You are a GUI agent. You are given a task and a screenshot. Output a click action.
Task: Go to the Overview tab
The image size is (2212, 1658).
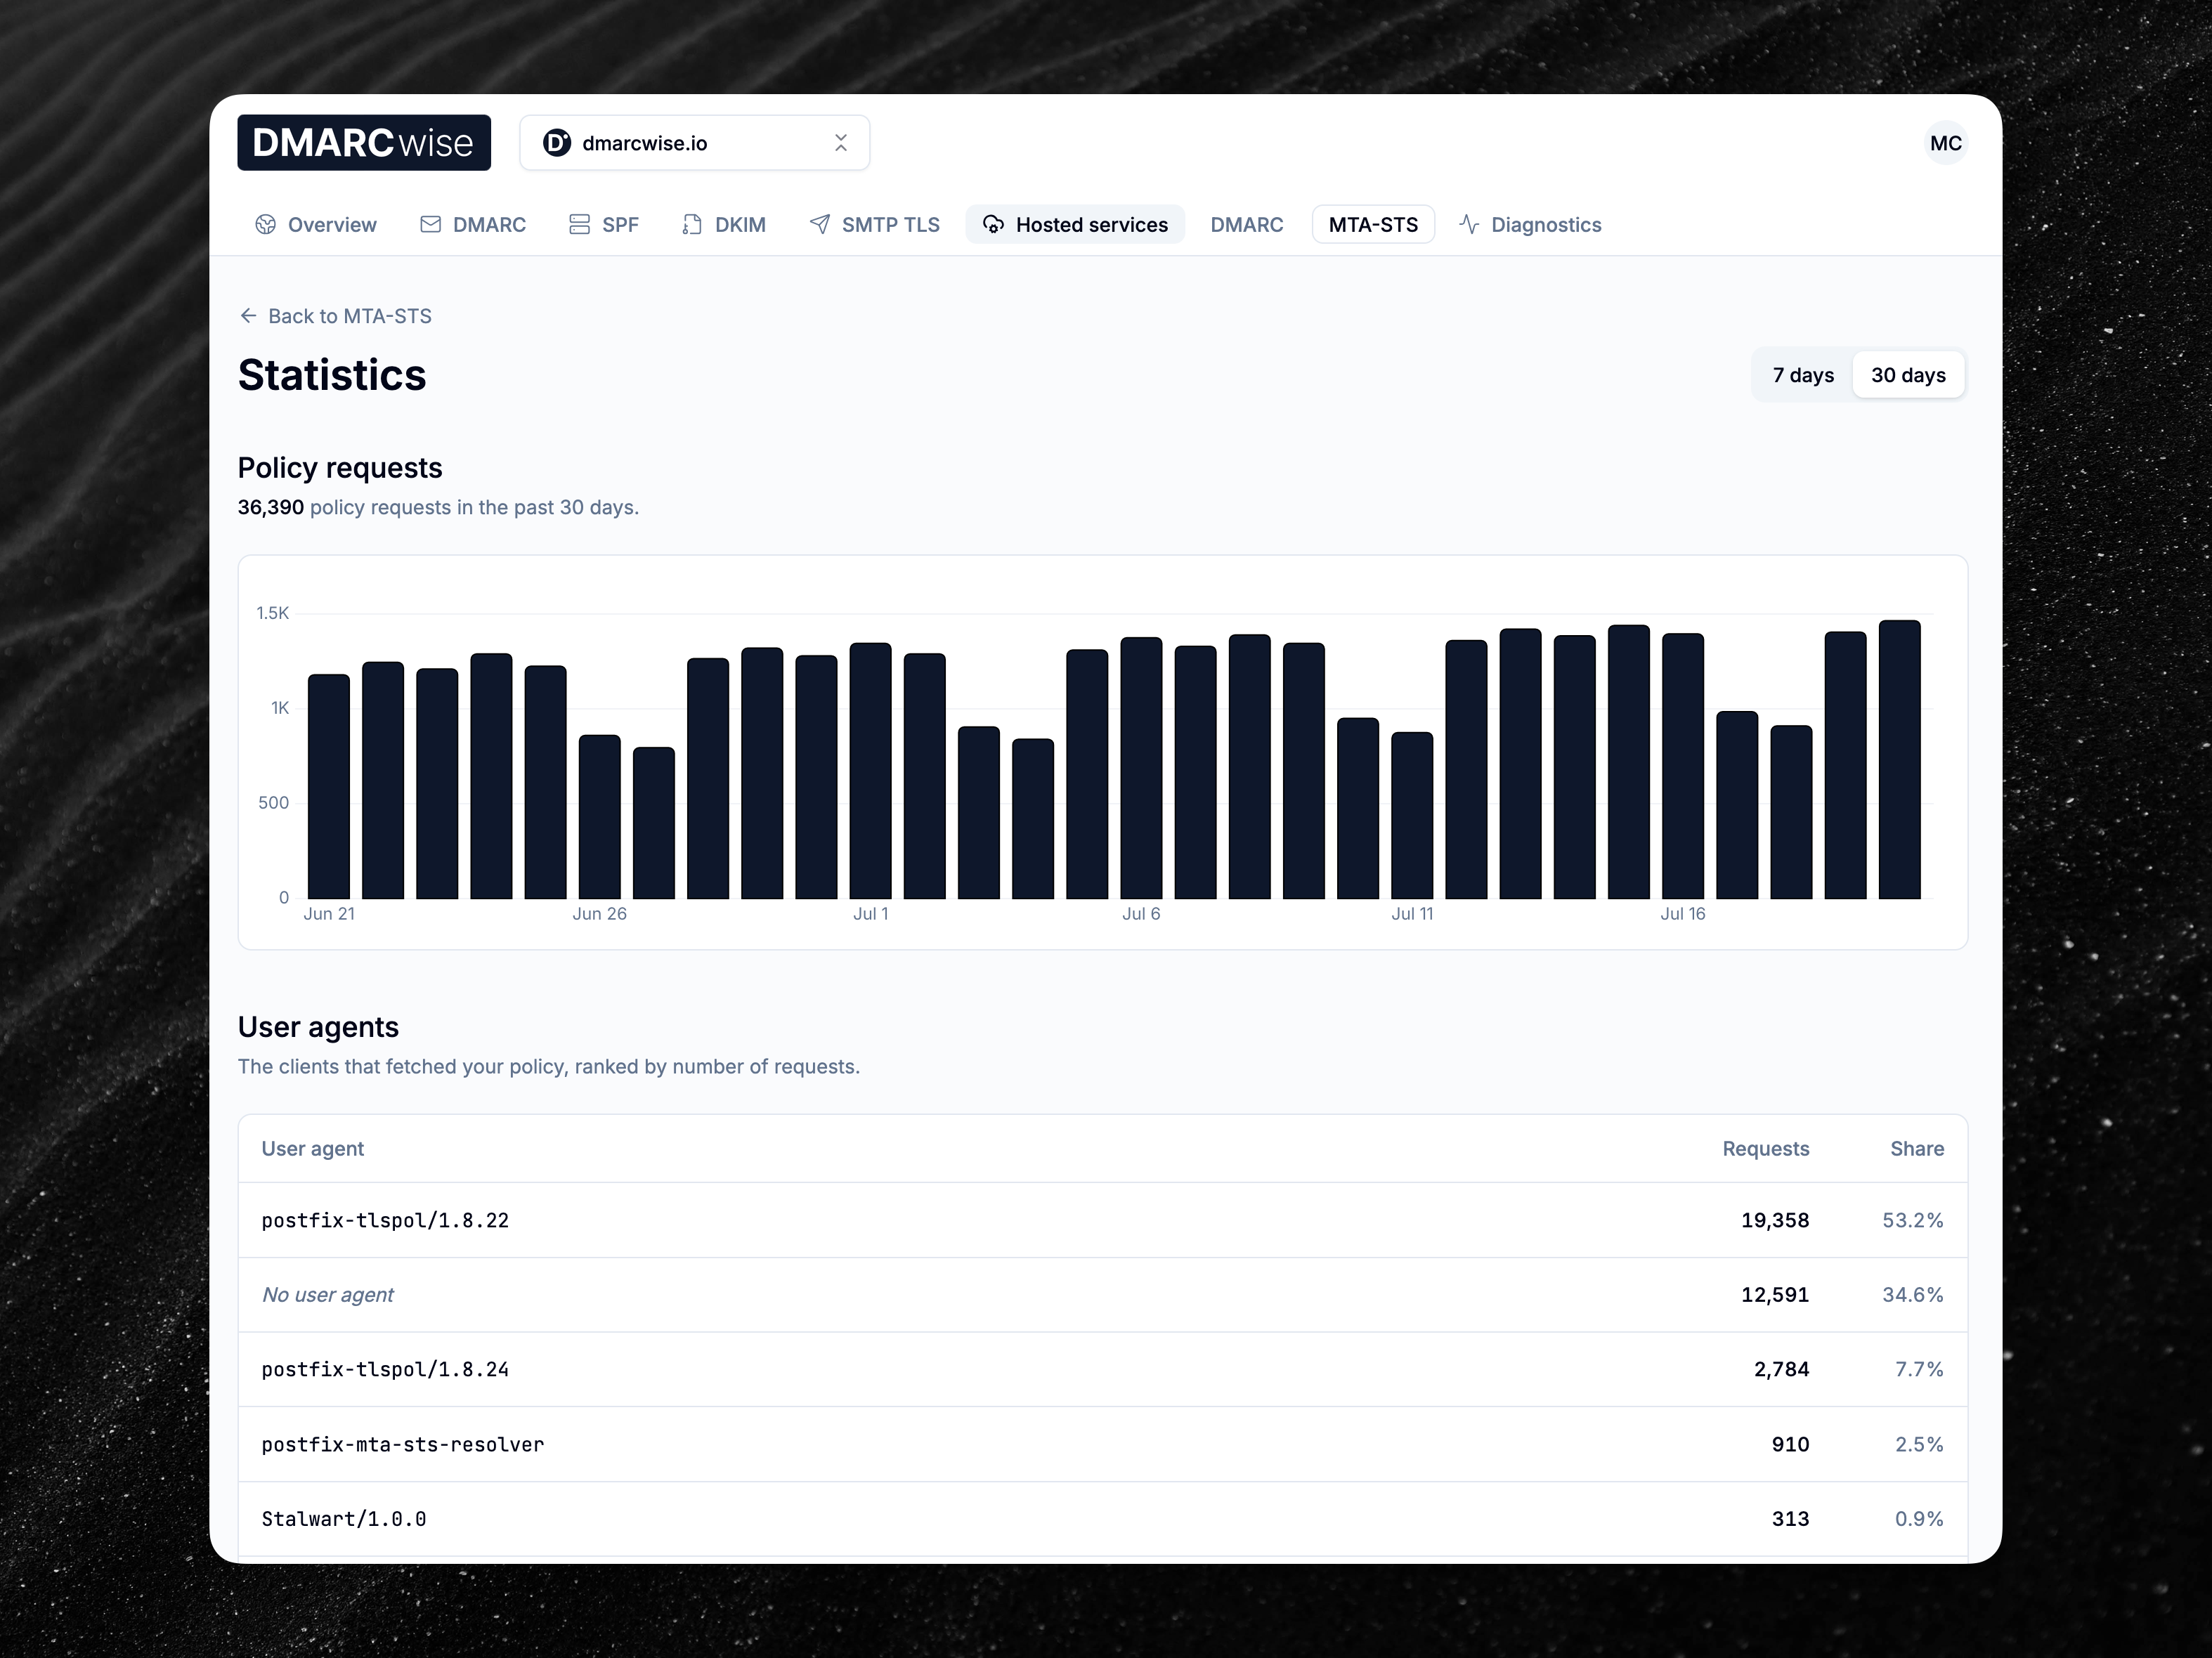point(316,224)
